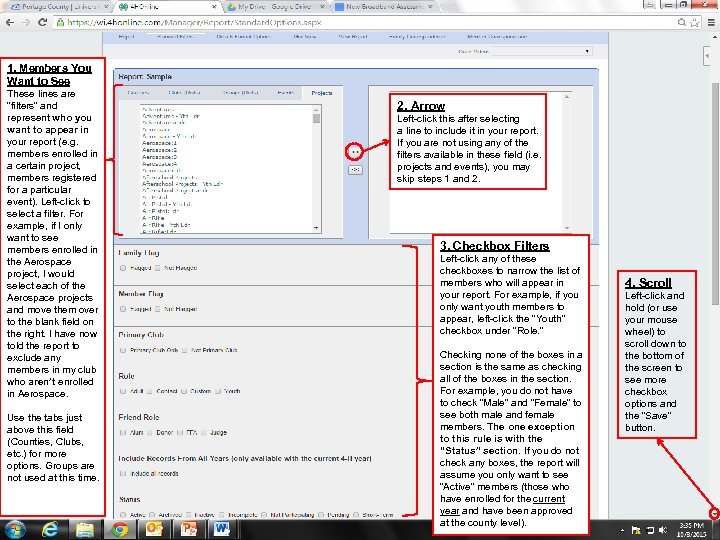720x540 pixels.
Task: Click the taskbar clock showing 3:35 PM
Action: pyautogui.click(x=692, y=530)
